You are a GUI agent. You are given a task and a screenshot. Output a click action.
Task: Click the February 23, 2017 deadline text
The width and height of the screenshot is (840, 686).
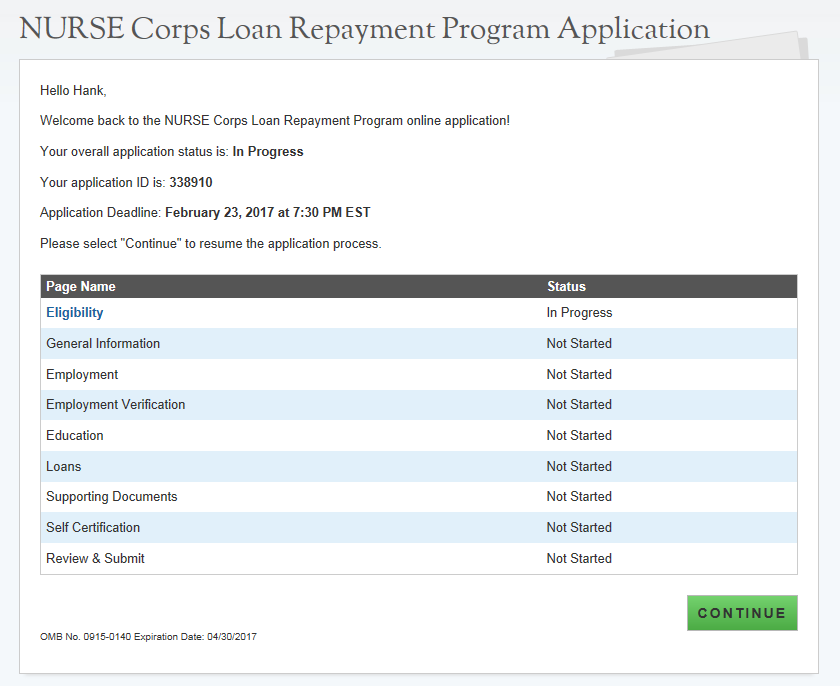(267, 213)
